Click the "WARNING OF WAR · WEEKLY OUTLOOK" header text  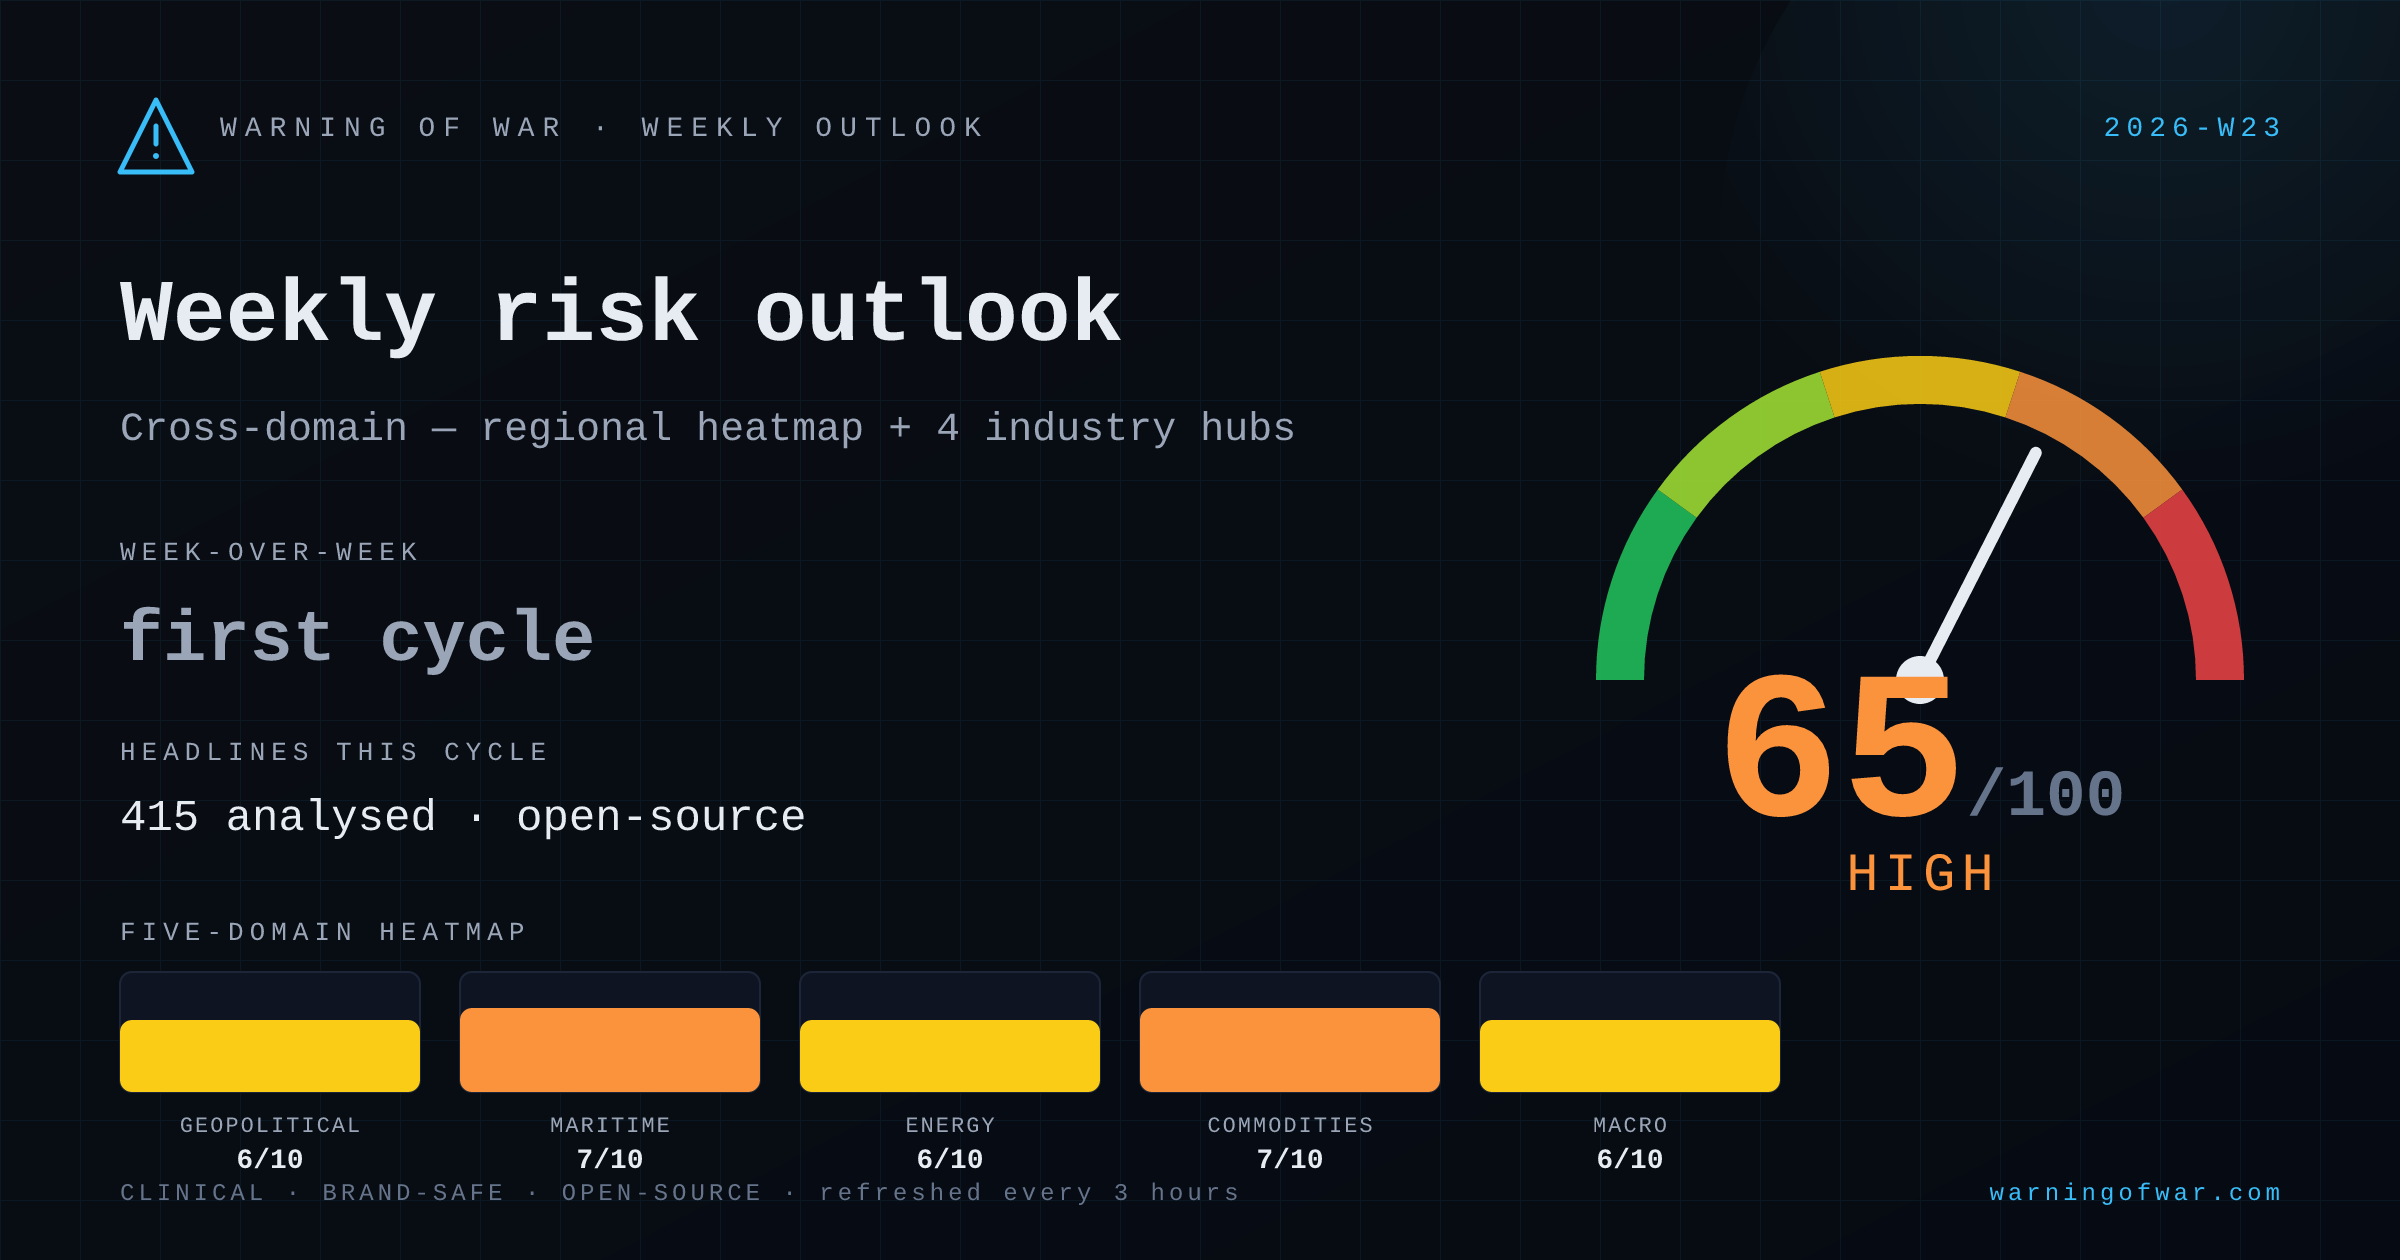pyautogui.click(x=603, y=128)
